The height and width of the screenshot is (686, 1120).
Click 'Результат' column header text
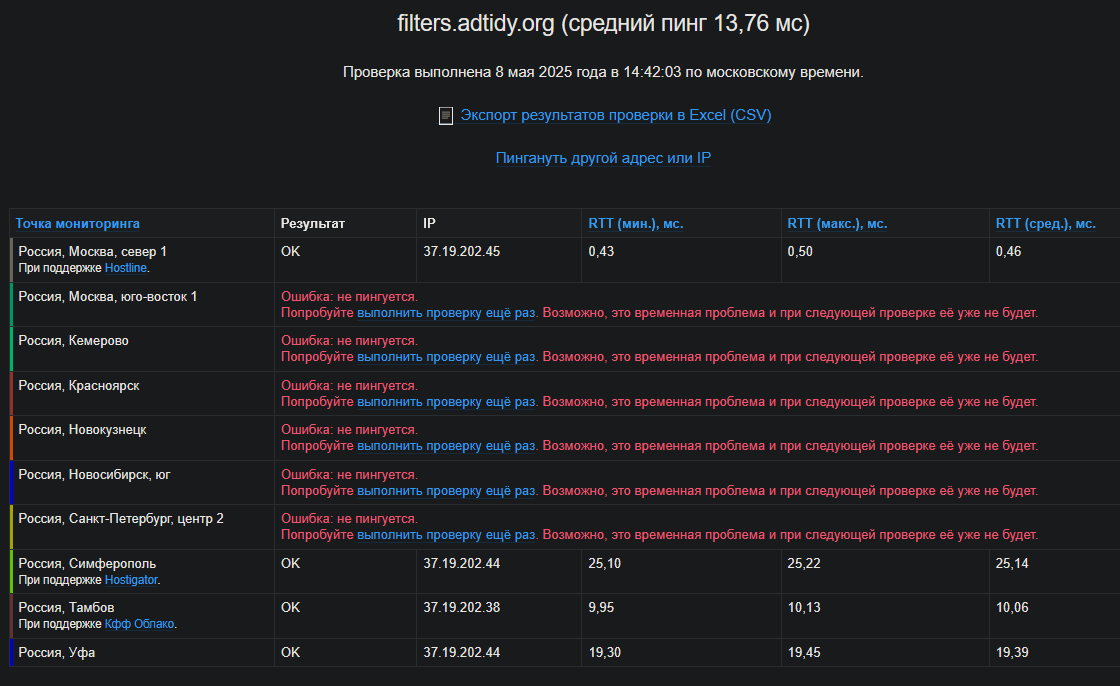pos(313,224)
